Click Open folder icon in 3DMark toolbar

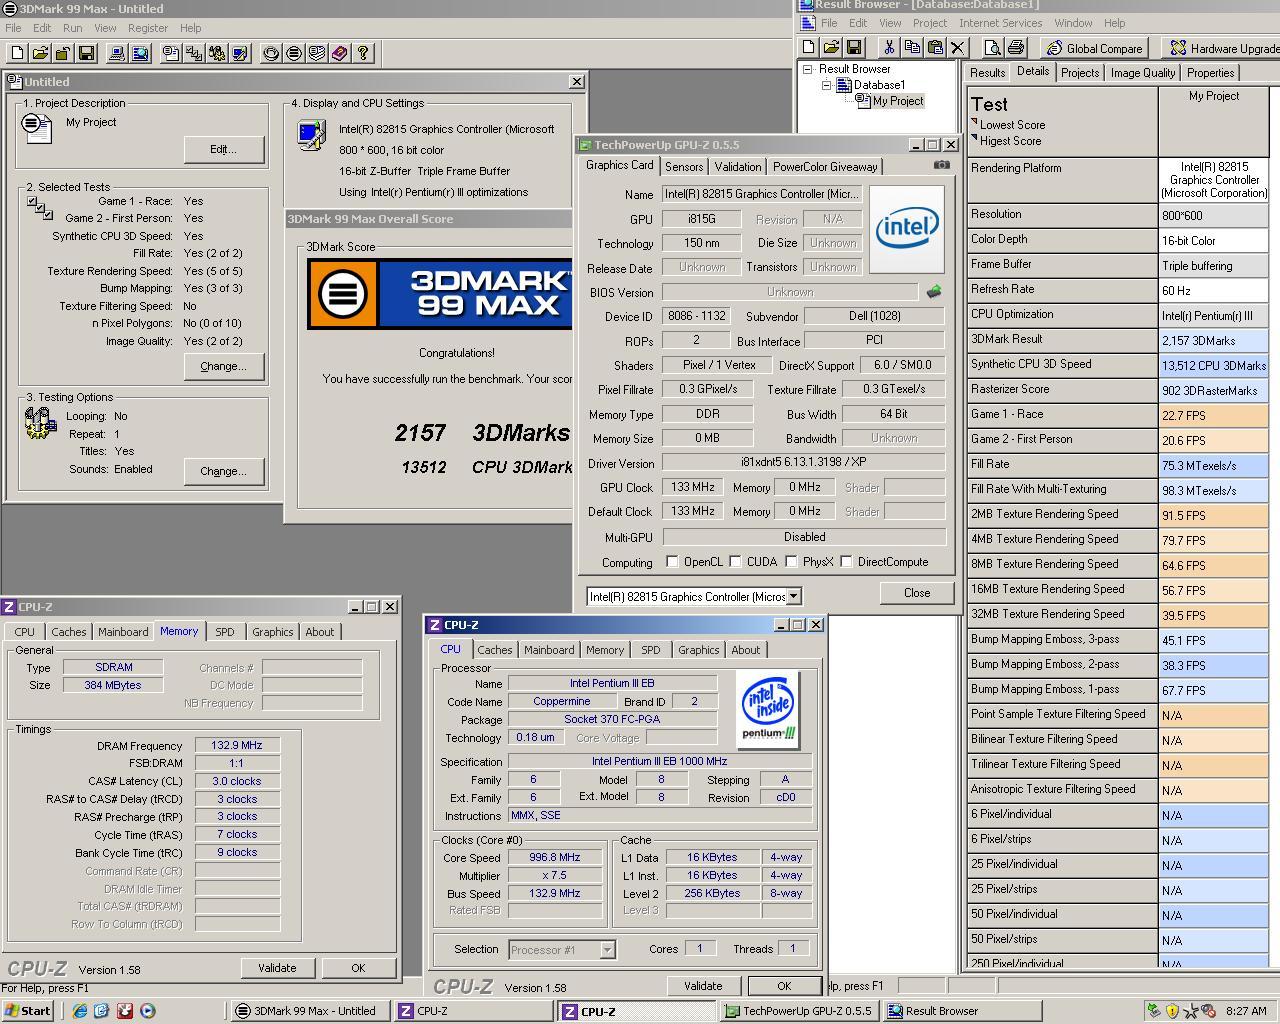[40, 53]
